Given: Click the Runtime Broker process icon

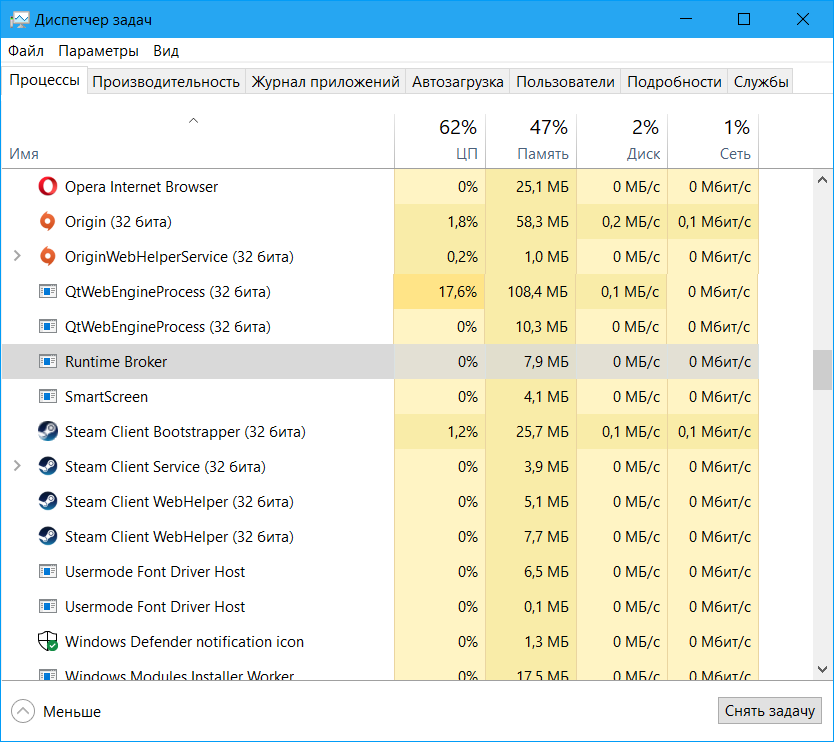Looking at the screenshot, I should (x=48, y=362).
